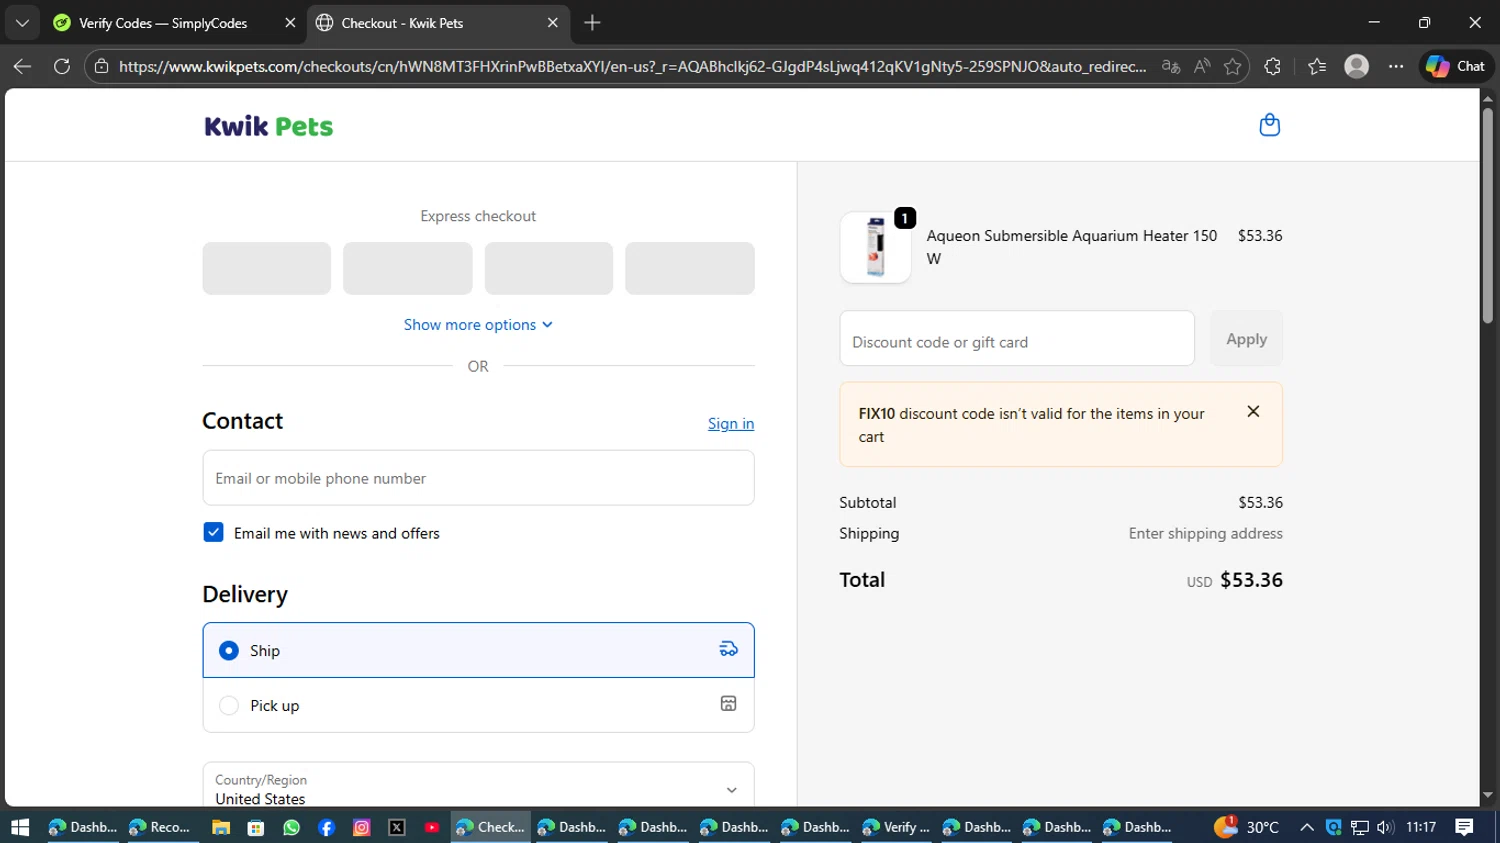Screen dimensions: 1500x843
Task: Click the Total amount $53.36 in bold
Action: (x=1251, y=580)
